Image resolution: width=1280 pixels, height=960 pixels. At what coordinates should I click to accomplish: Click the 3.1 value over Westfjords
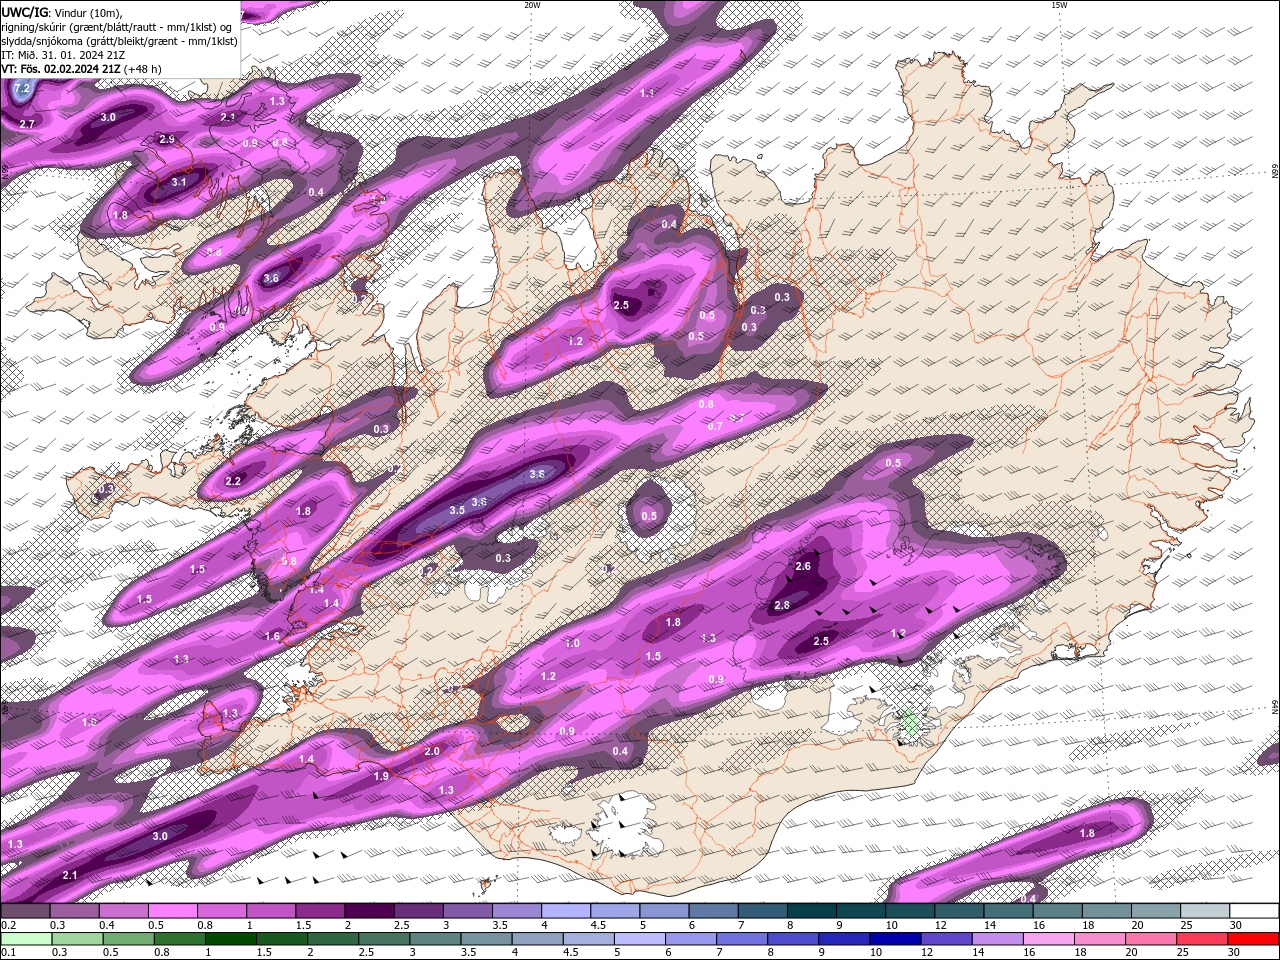click(179, 182)
